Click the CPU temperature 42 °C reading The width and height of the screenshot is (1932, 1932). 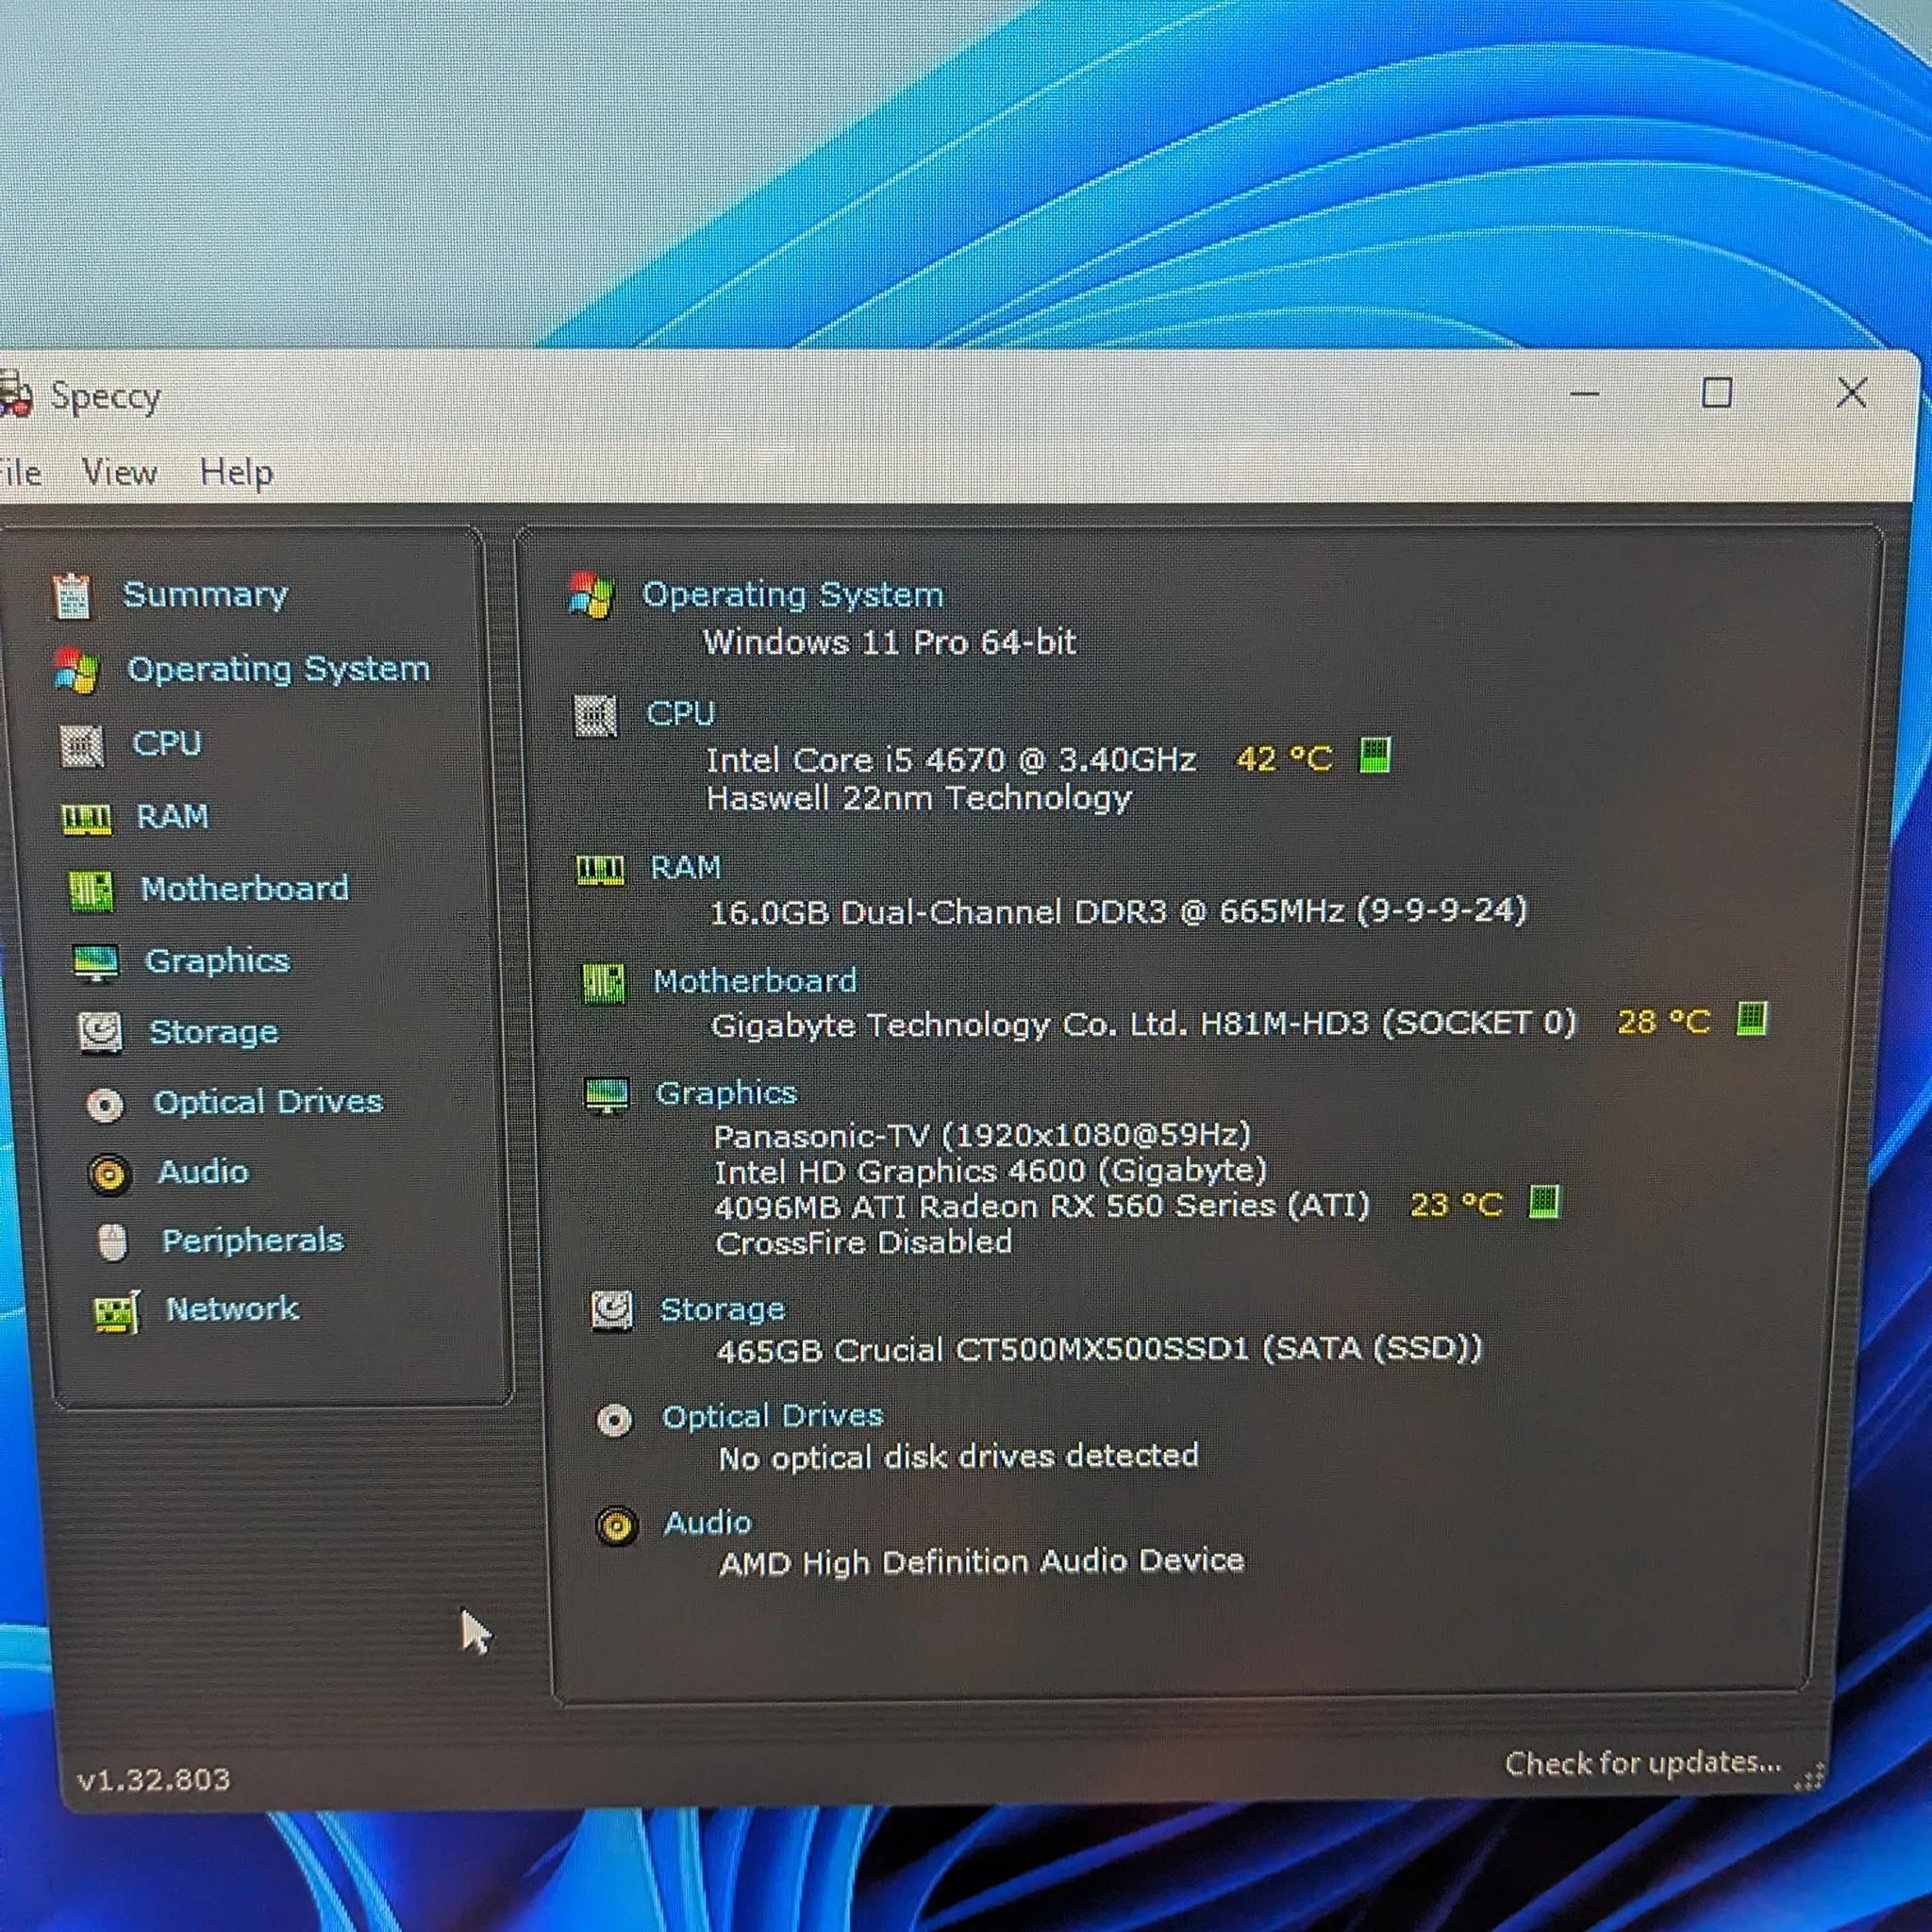pyautogui.click(x=1285, y=759)
